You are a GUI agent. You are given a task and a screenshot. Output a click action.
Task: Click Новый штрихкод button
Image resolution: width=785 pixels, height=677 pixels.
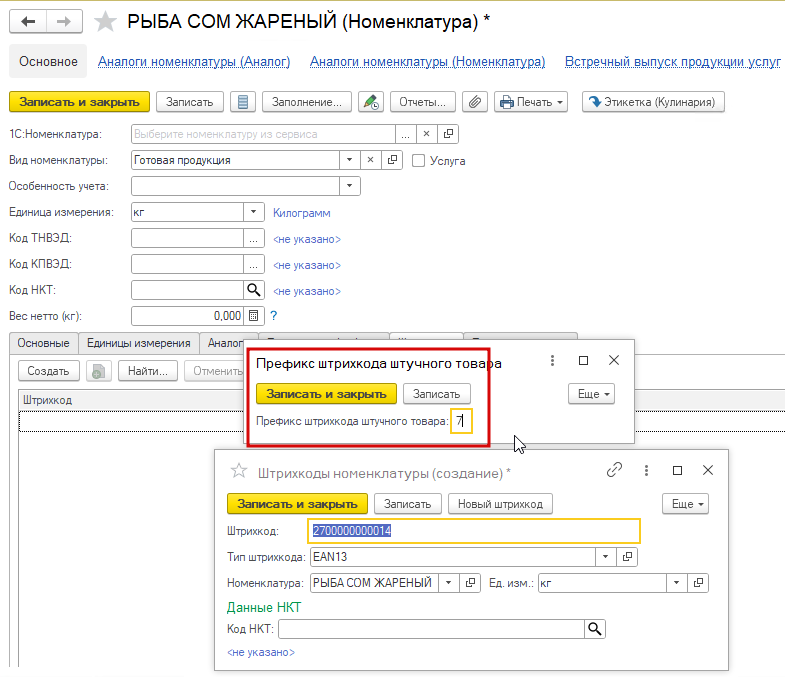pyautogui.click(x=500, y=504)
